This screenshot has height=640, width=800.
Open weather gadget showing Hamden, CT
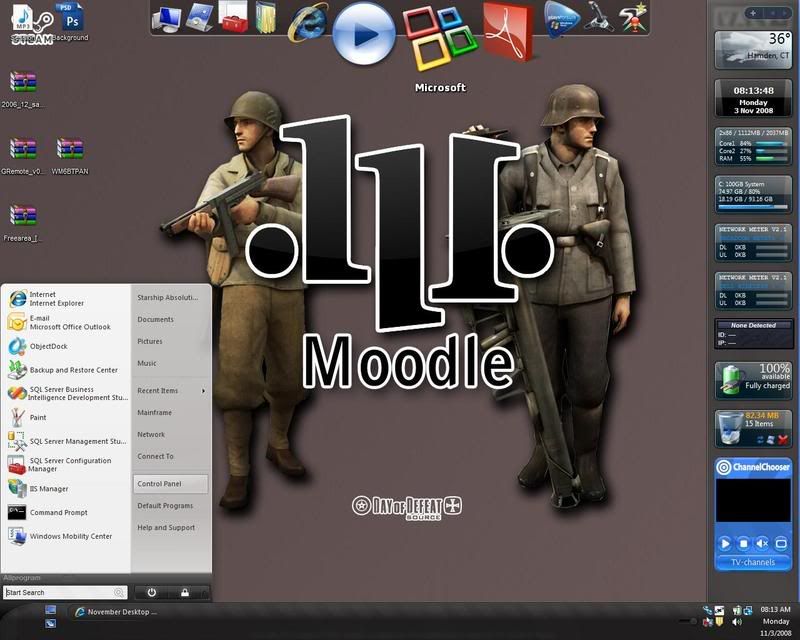click(x=754, y=50)
